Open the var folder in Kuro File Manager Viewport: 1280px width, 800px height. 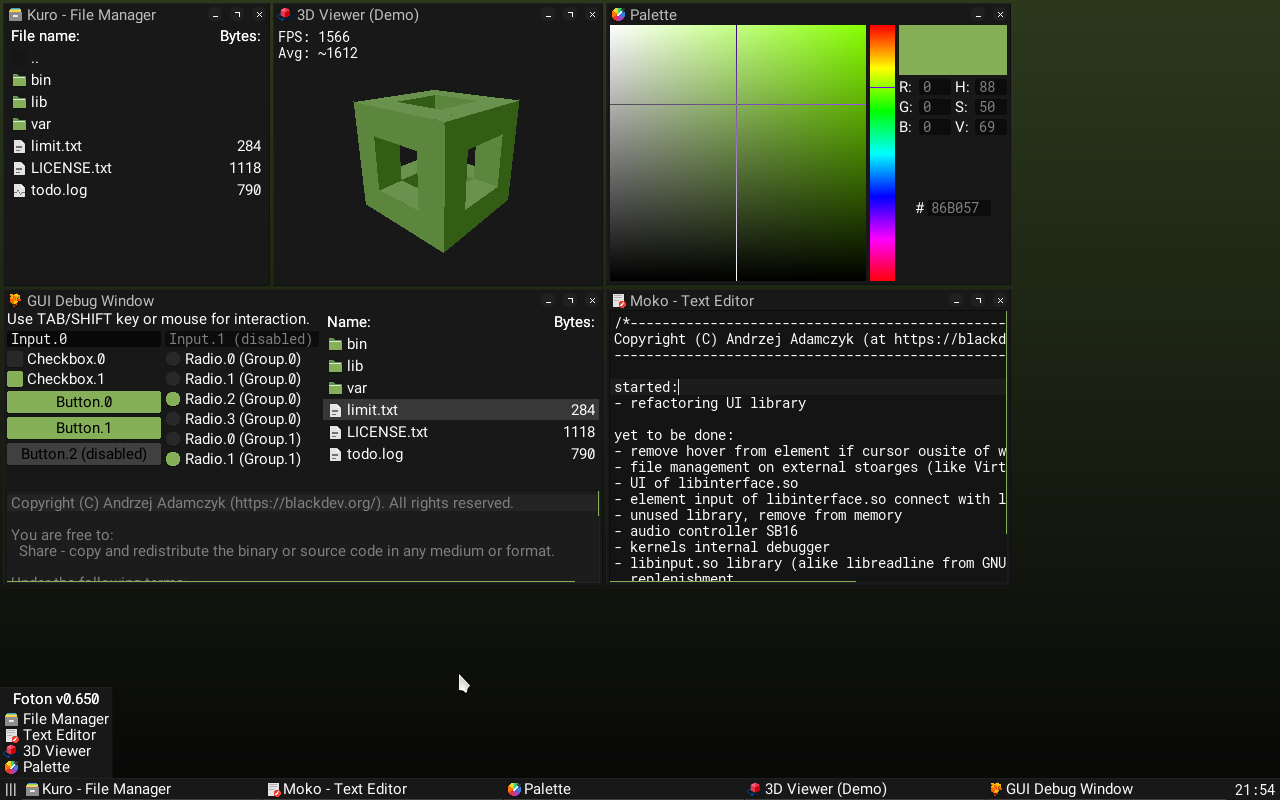[x=136, y=124]
